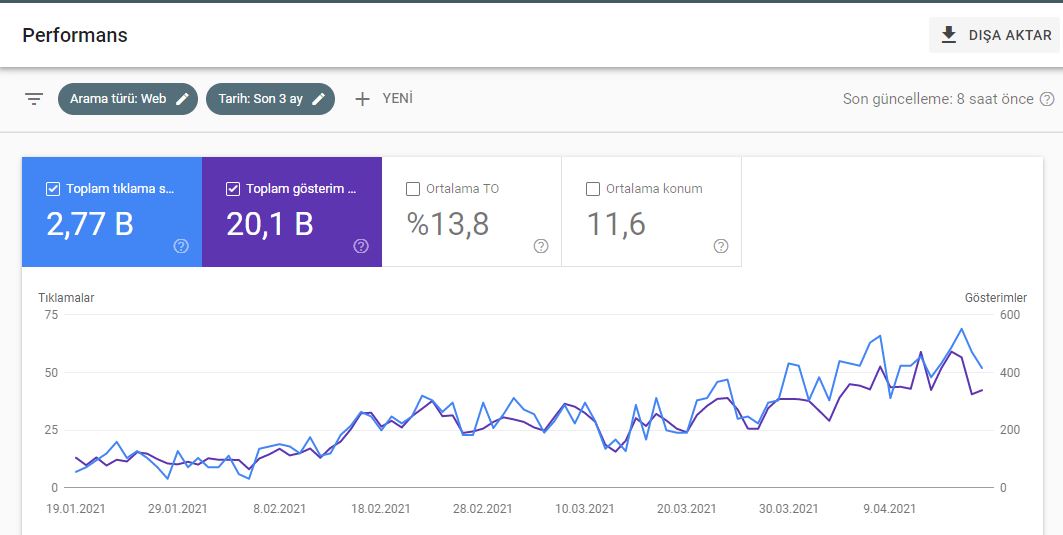Screen dimensions: 1063x535
Task: Edit the Tarih: Son 3 ay pencil icon
Action: coord(319,99)
